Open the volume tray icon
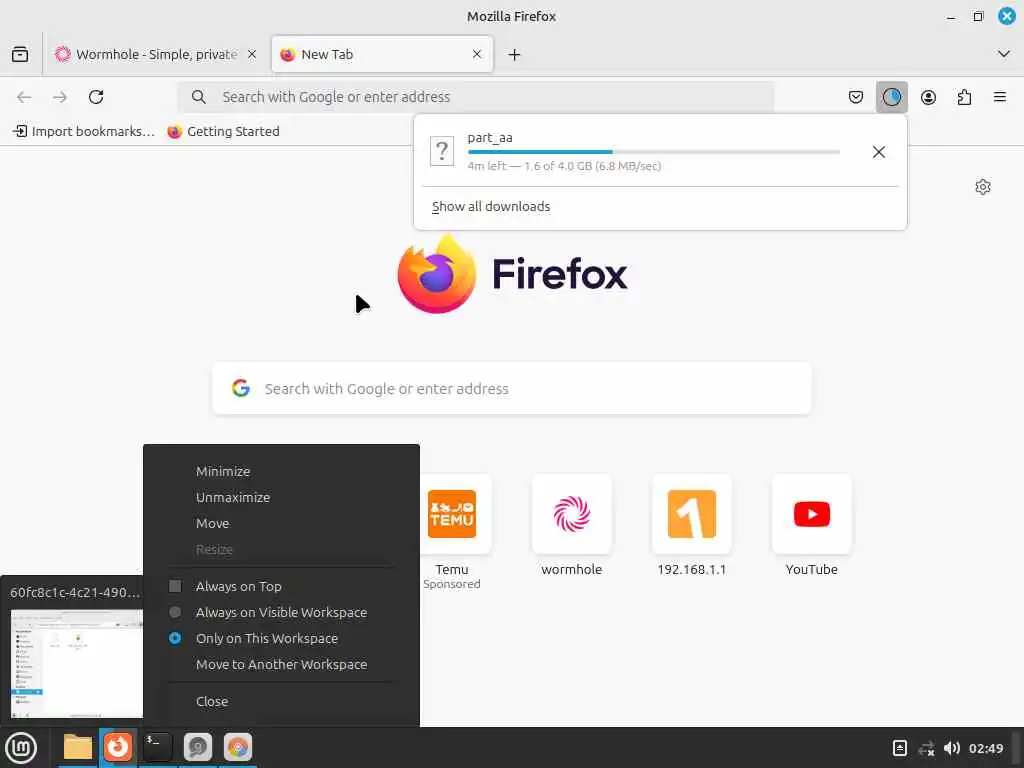Screen dimensions: 1024x768 pyautogui.click(x=952, y=748)
